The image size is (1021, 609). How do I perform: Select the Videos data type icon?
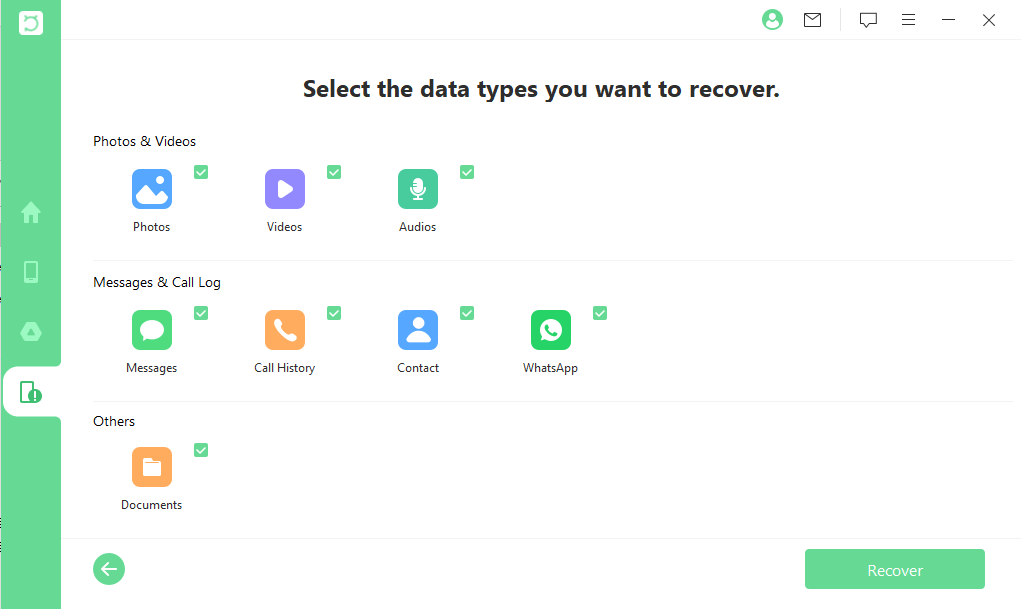tap(284, 188)
